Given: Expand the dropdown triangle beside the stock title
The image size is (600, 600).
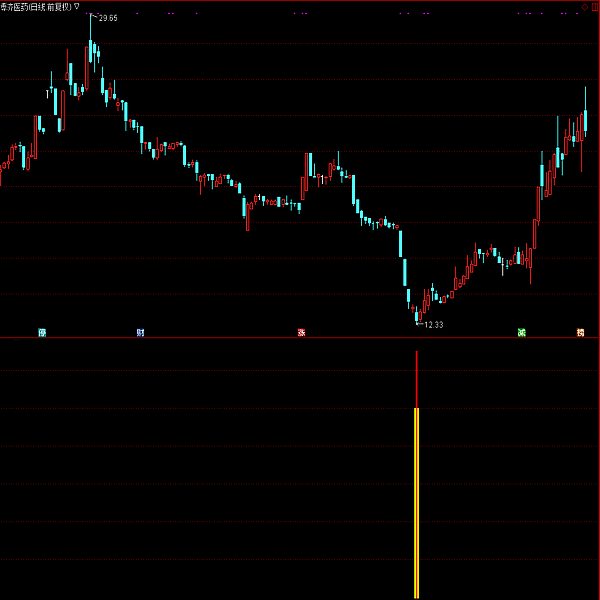Looking at the screenshot, I should click(x=77, y=6).
